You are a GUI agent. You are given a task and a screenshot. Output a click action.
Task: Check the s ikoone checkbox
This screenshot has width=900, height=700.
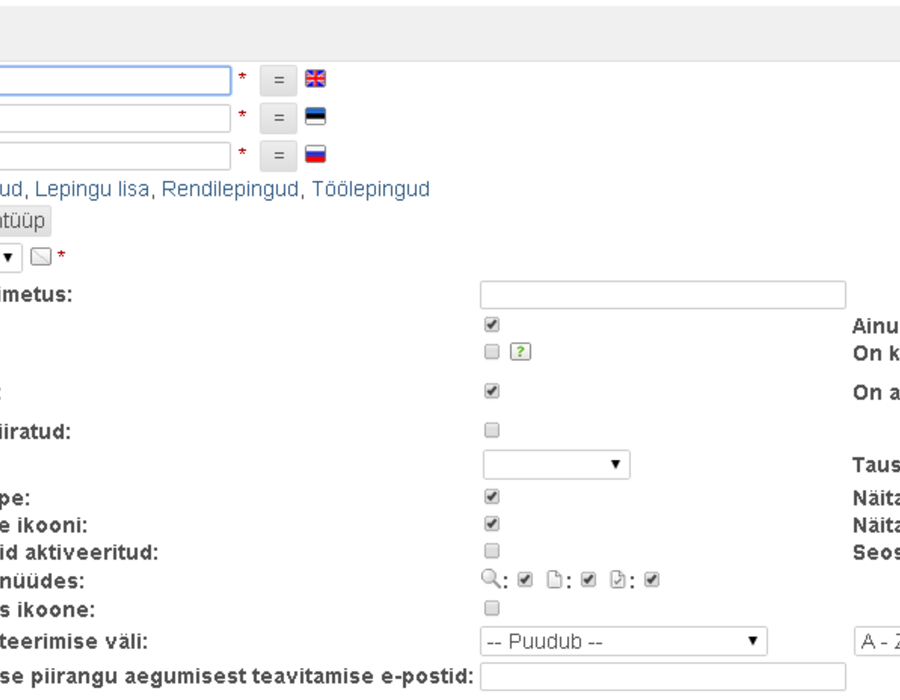coord(492,608)
